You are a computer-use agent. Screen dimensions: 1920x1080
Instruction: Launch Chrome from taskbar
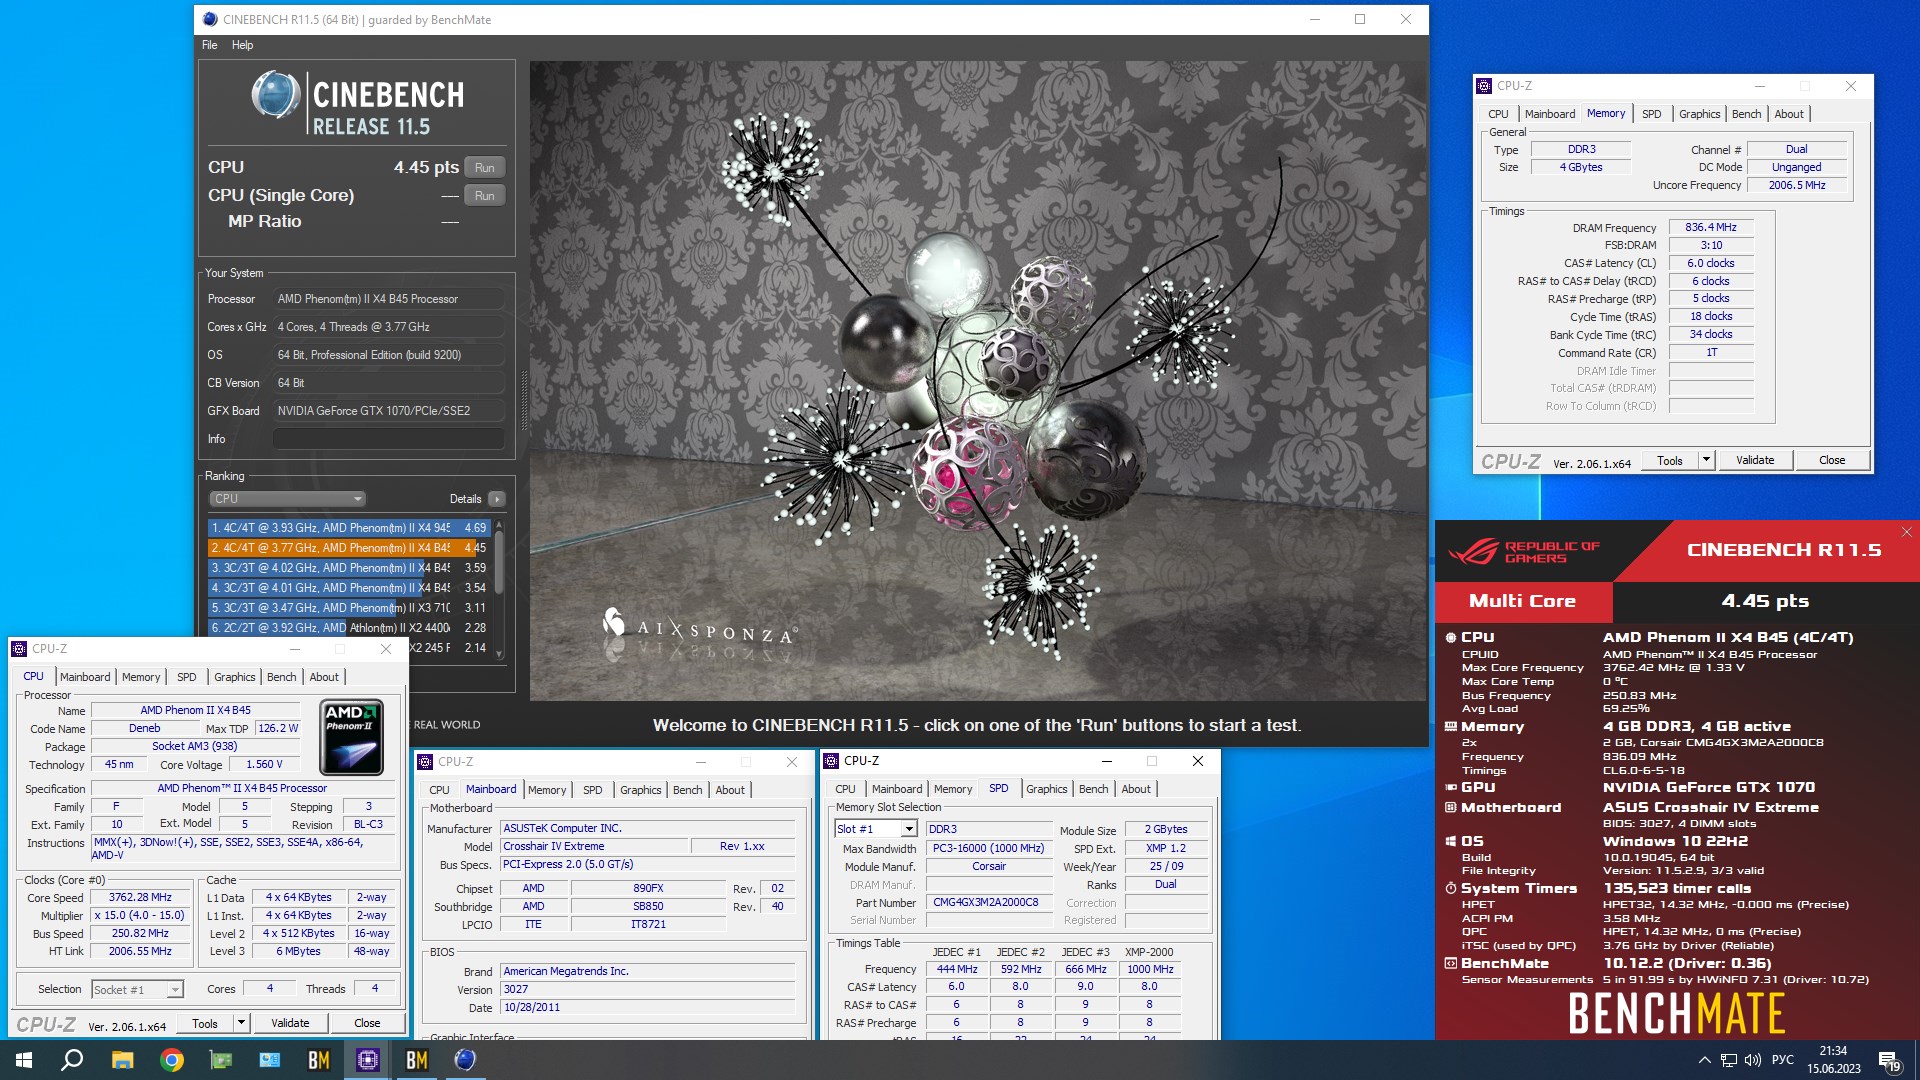tap(172, 1060)
